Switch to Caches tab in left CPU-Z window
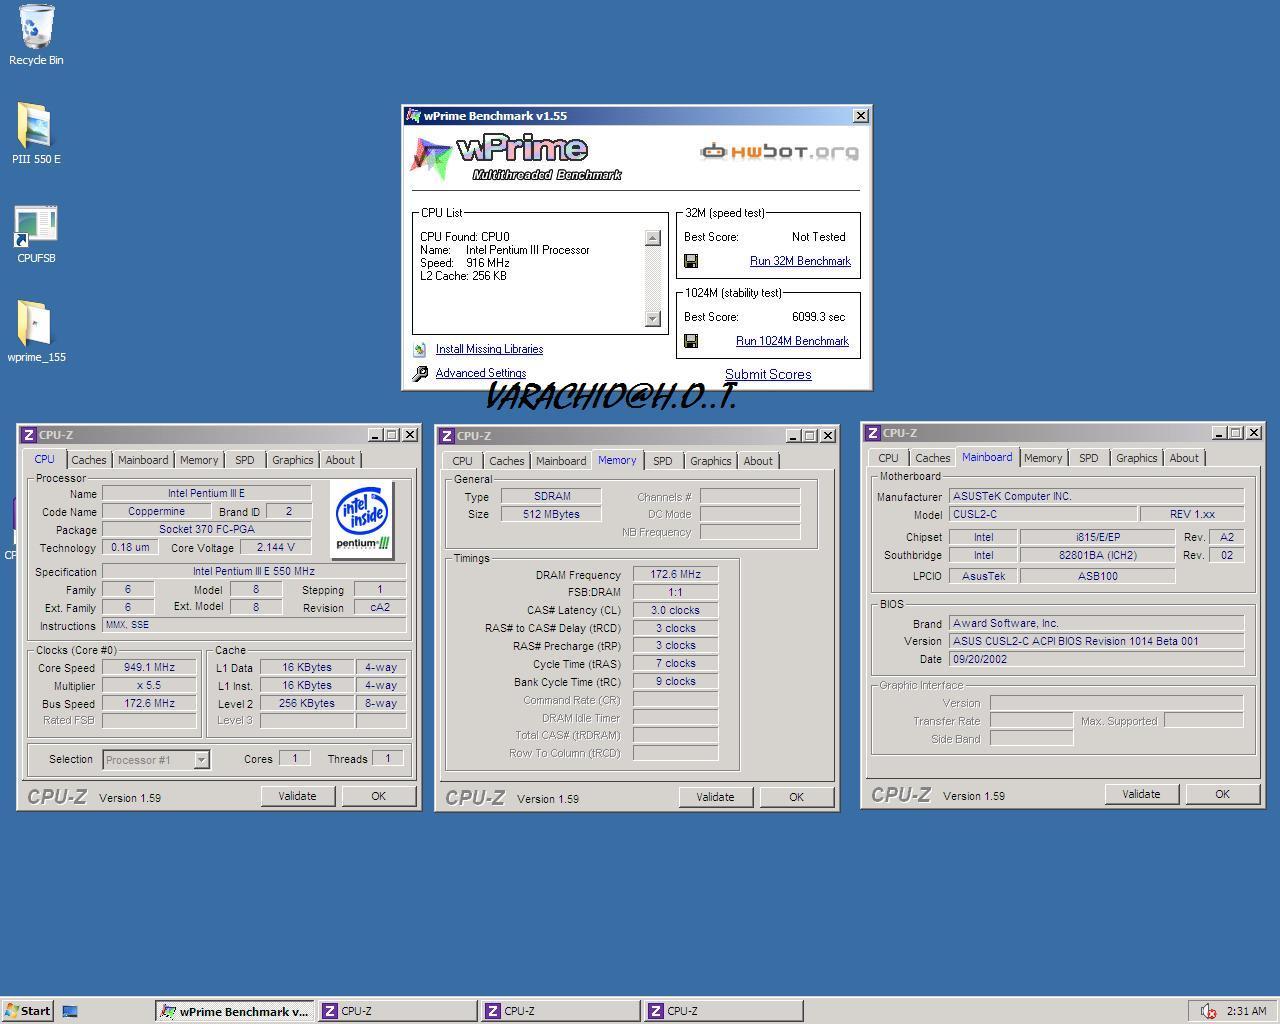The width and height of the screenshot is (1280, 1024). click(88, 460)
